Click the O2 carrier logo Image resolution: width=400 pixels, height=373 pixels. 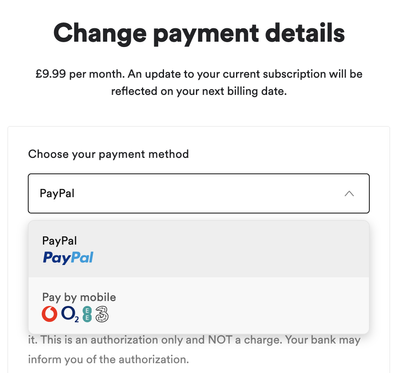tap(70, 315)
